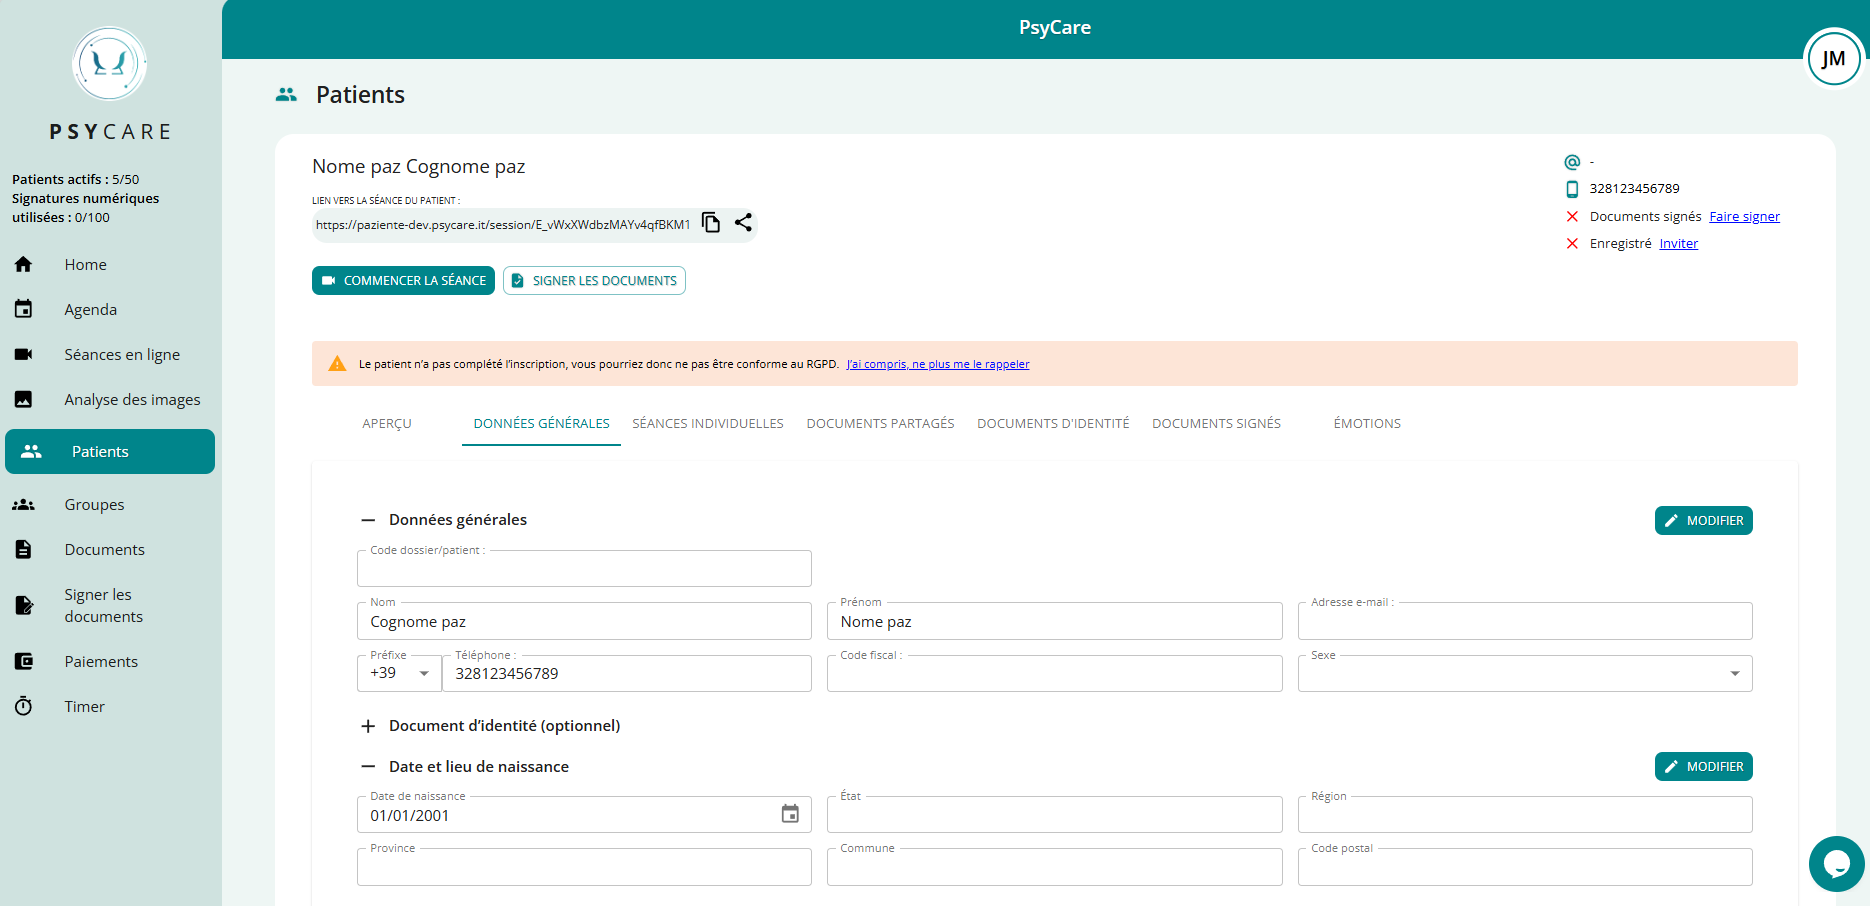Screen dimensions: 1870x906
Task: Click the Signer les documents pen icon
Action: (x=24, y=605)
